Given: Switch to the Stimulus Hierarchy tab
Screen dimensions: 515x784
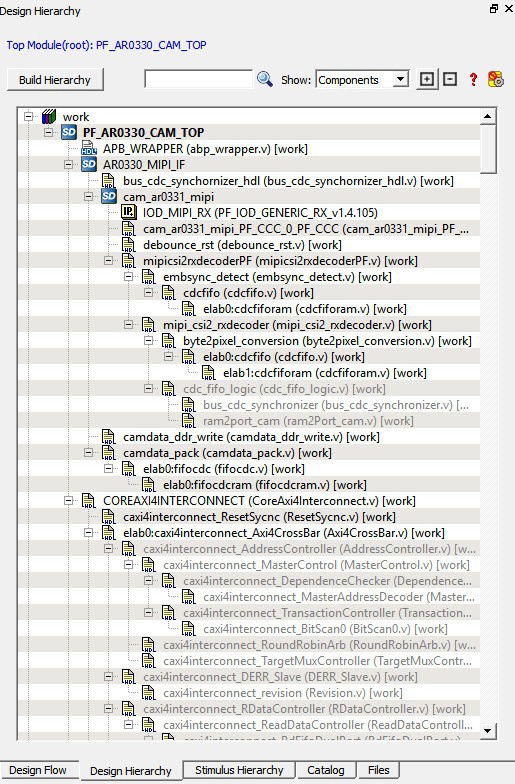Looking at the screenshot, I should point(239,770).
